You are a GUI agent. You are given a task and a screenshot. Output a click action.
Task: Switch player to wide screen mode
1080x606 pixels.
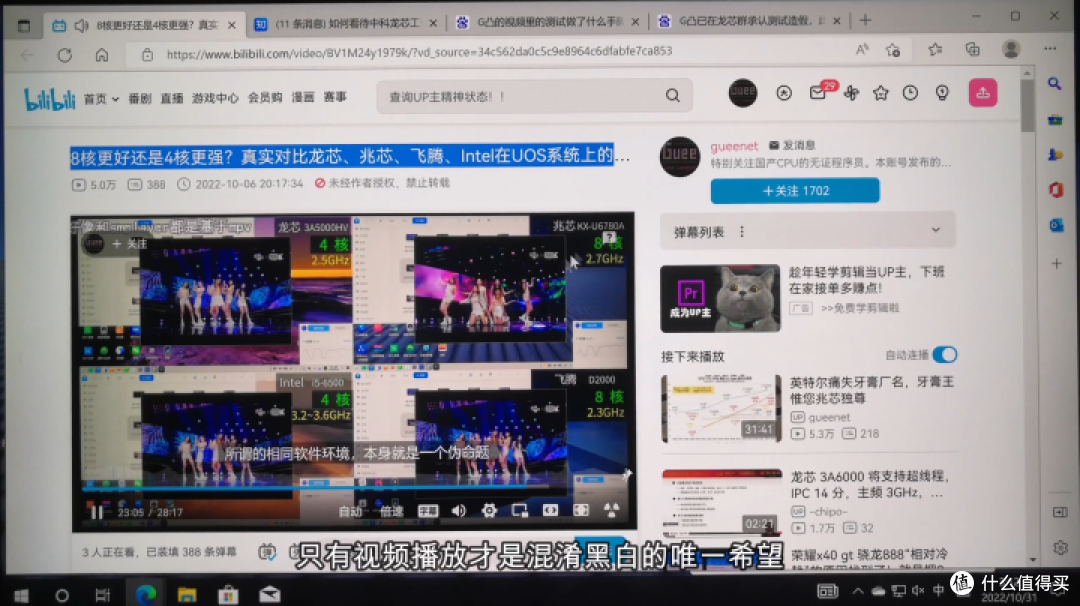tap(550, 510)
